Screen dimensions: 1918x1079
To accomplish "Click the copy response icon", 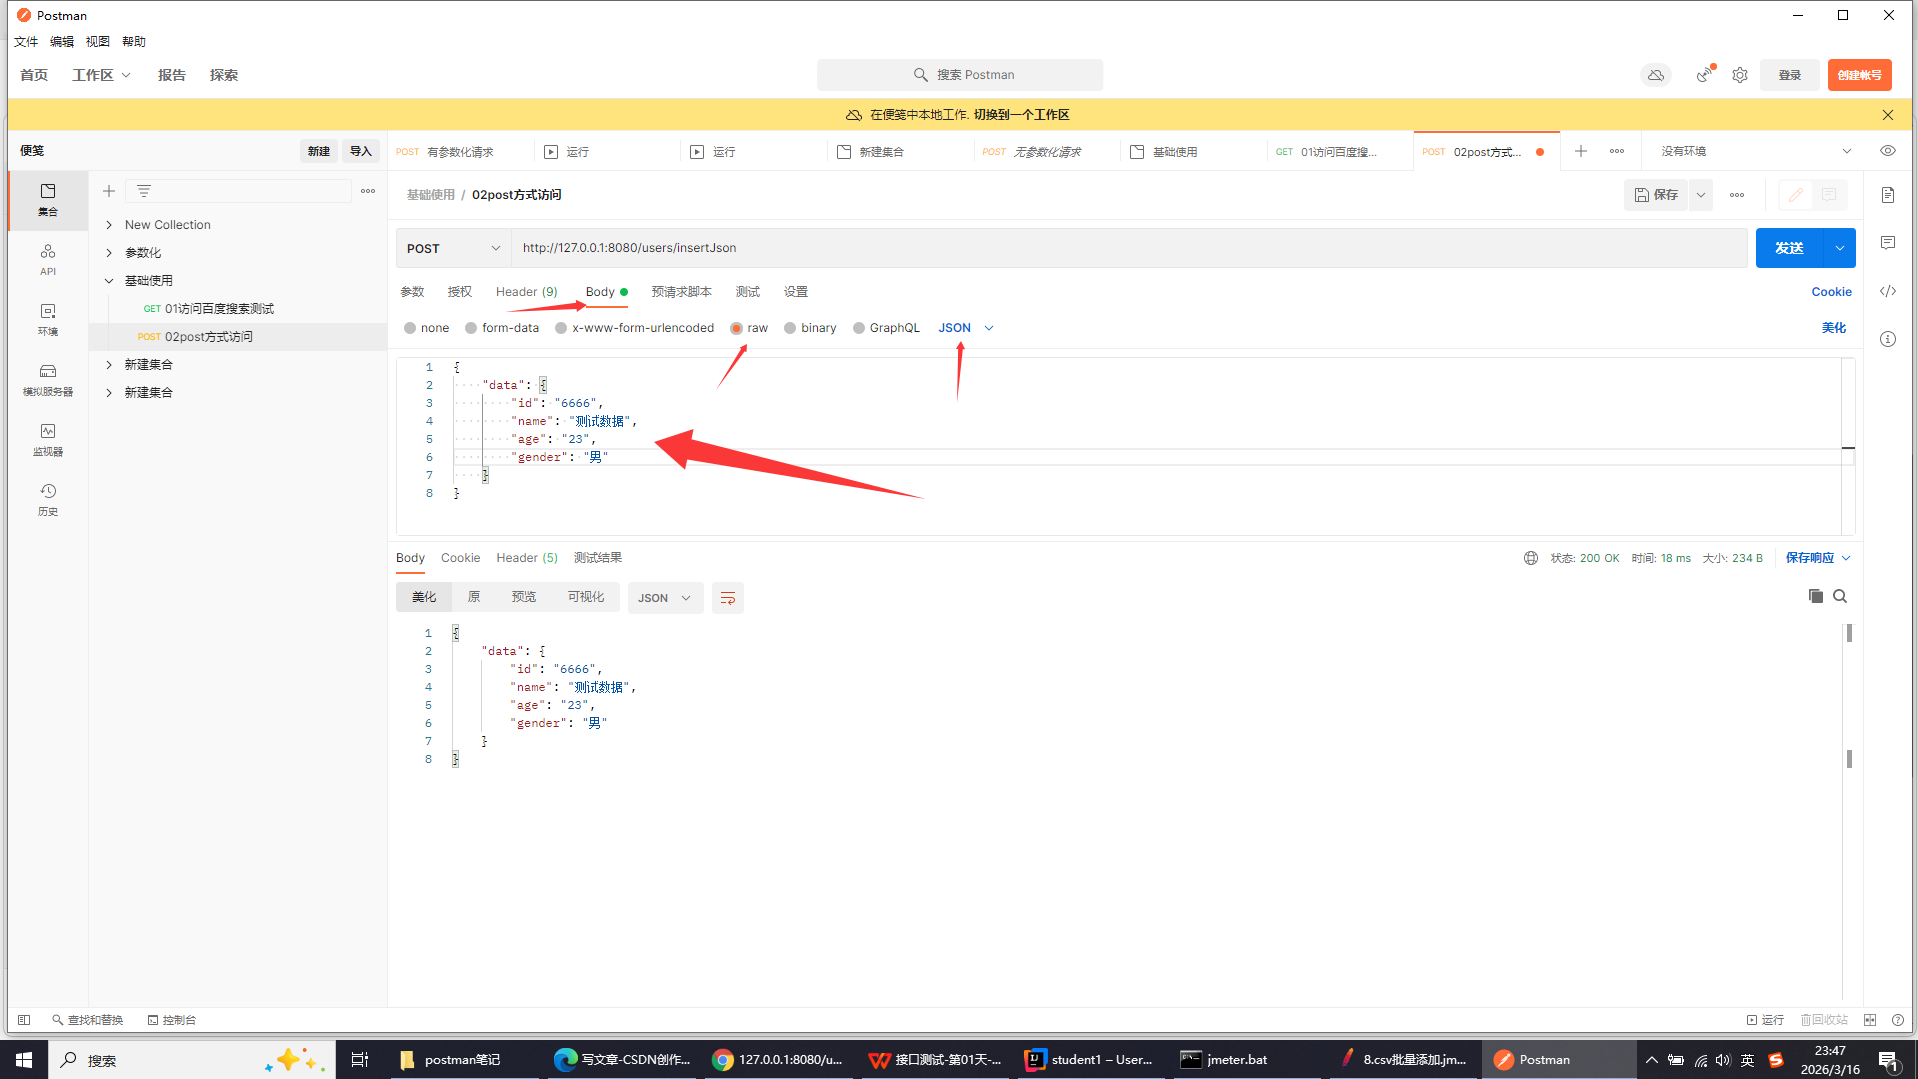I will [x=1816, y=597].
